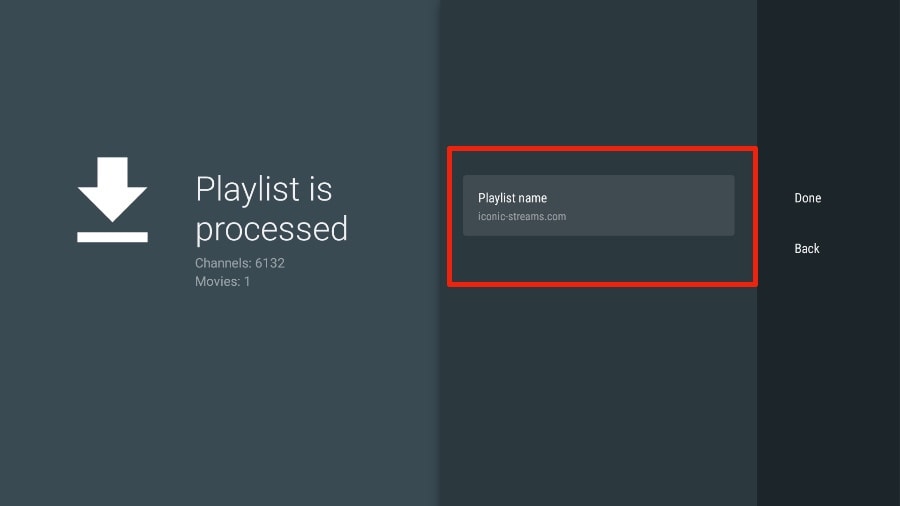The image size is (900, 506).
Task: Click the iconic-streams.com playlist name value
Action: 522,216
